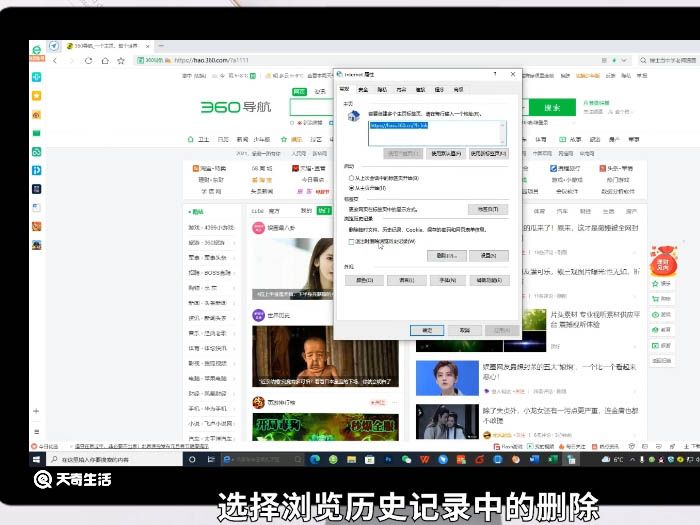Open the old man photo thumbnail in news feed
Image resolution: width=700 pixels, height=525 pixels.
[x=325, y=356]
